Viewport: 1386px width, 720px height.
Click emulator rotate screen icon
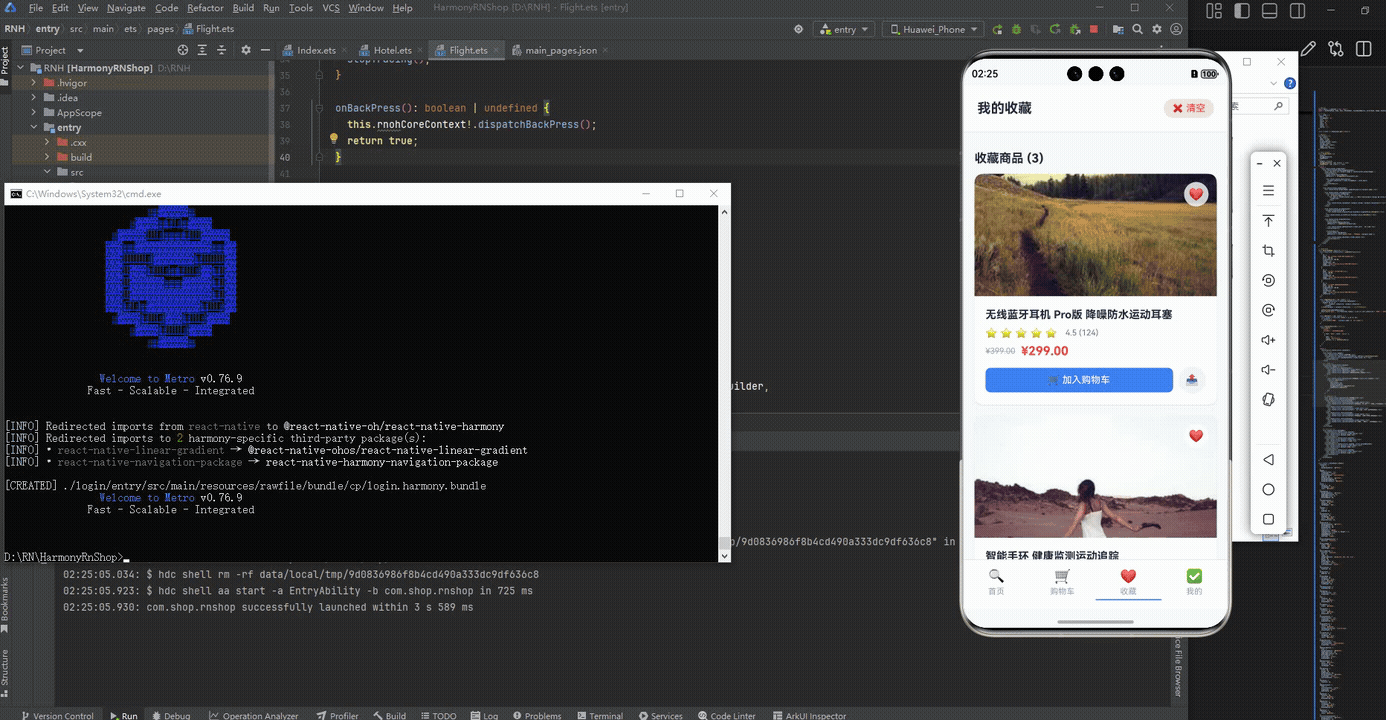coord(1268,400)
